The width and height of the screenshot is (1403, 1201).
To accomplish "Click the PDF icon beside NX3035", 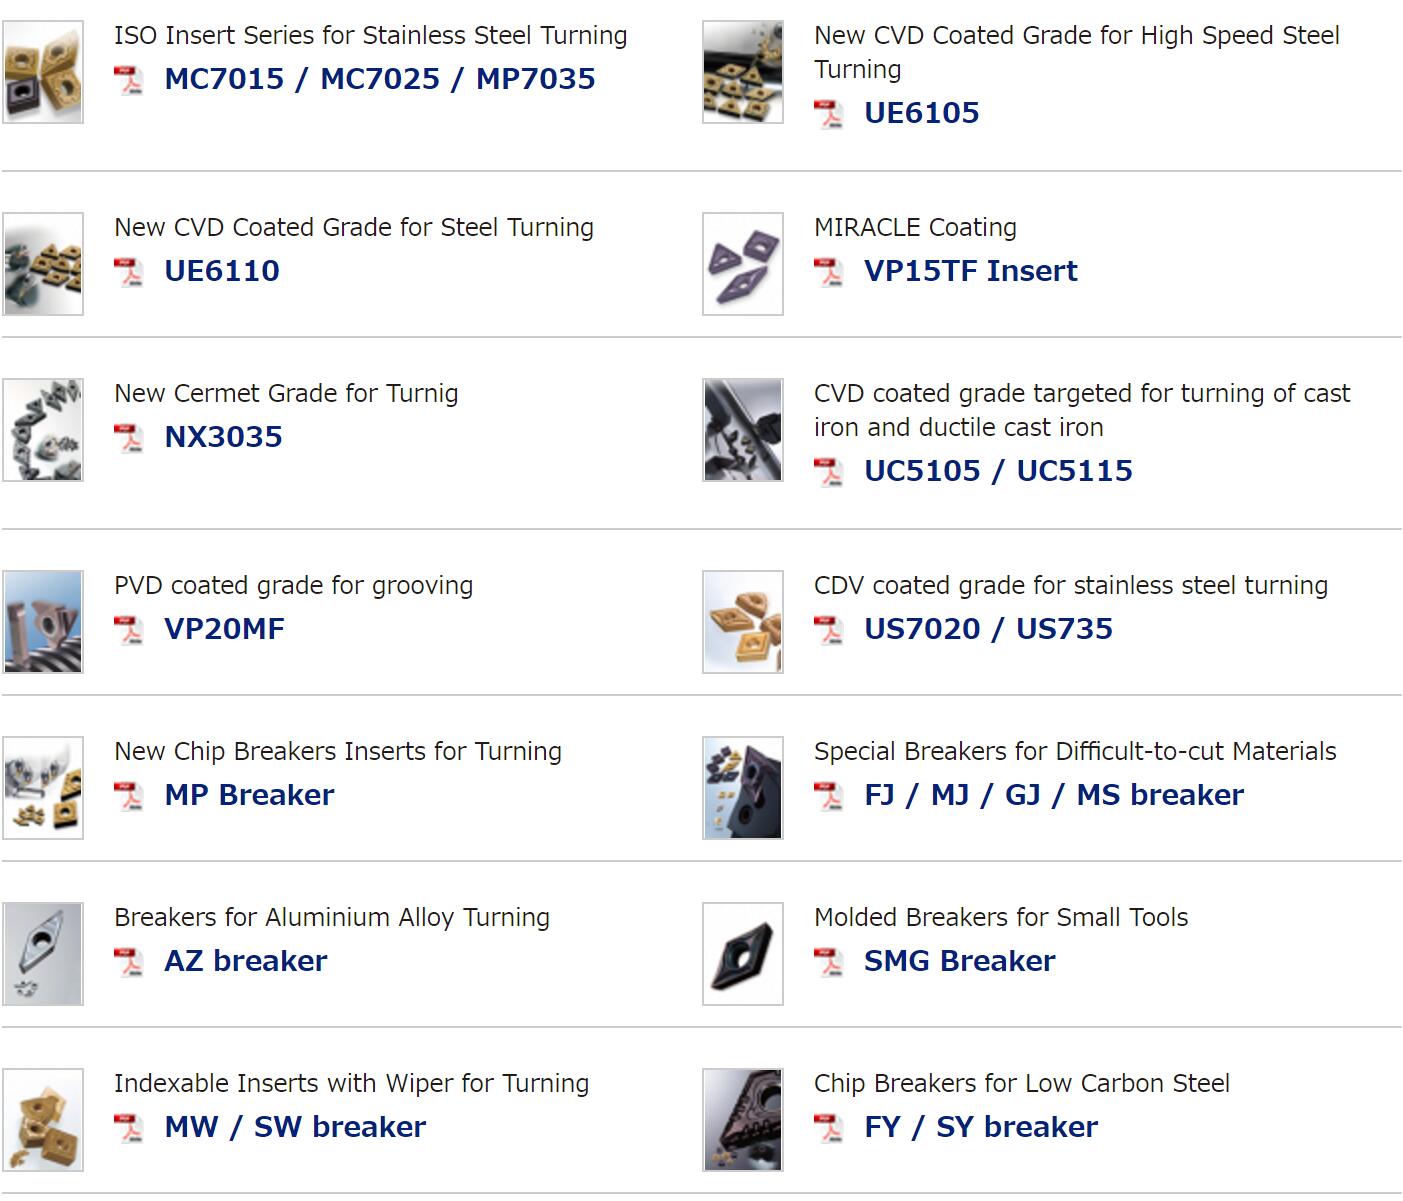I will coord(128,438).
